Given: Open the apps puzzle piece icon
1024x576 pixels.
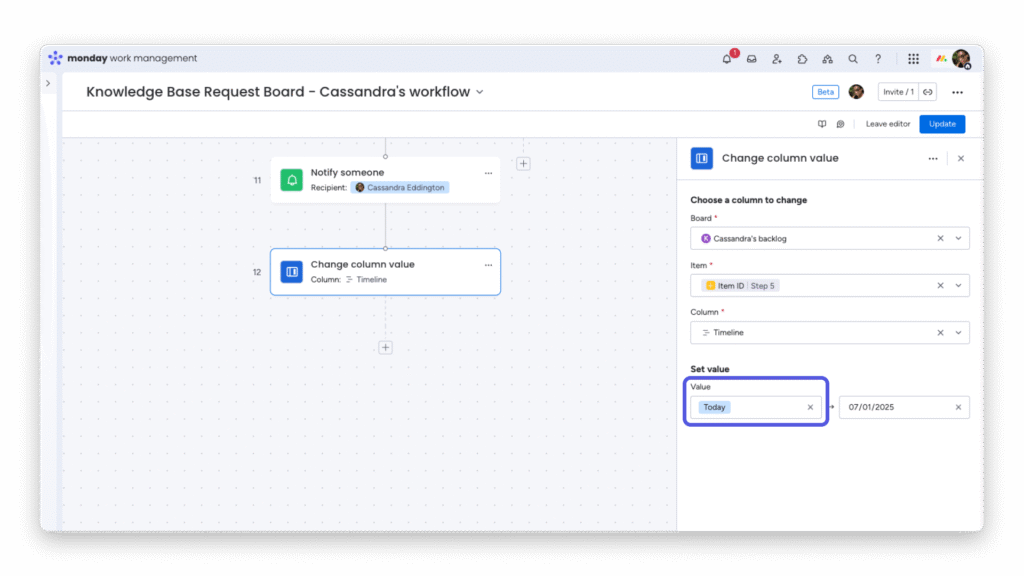Looking at the screenshot, I should pos(802,59).
